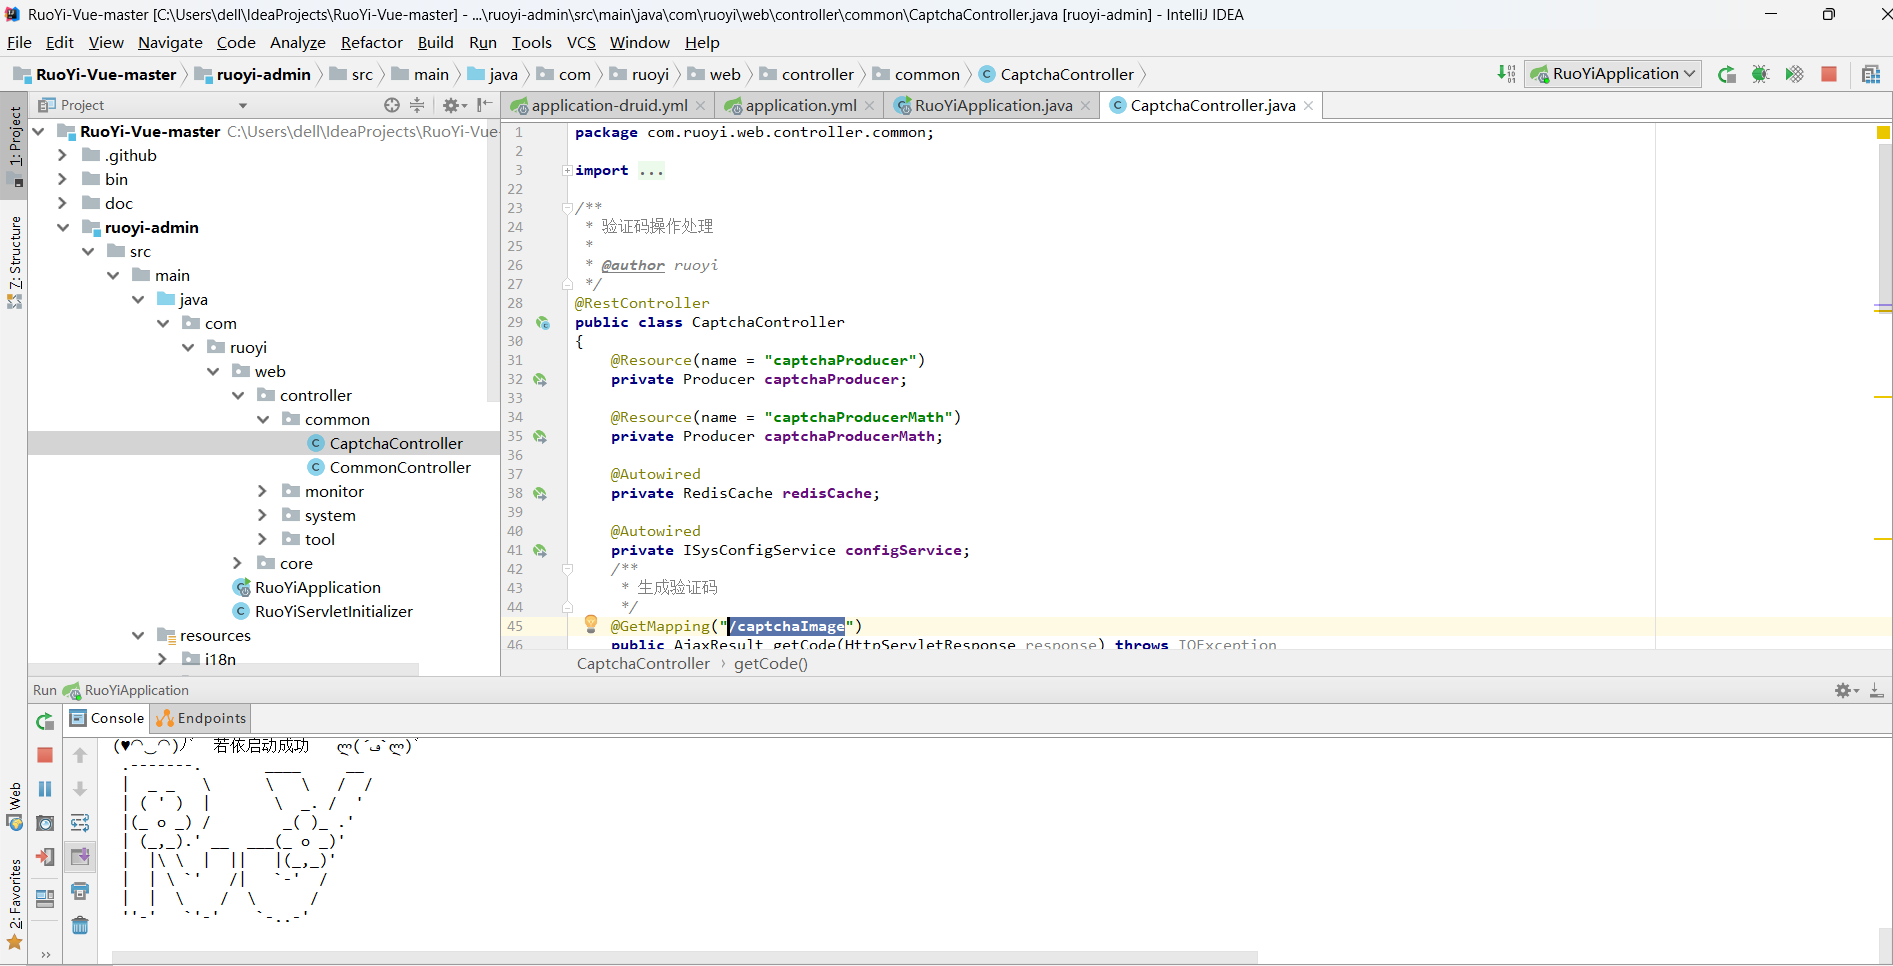Image resolution: width=1893 pixels, height=966 pixels.
Task: Click the Spring bean gutter icon on line 29
Action: 542,323
